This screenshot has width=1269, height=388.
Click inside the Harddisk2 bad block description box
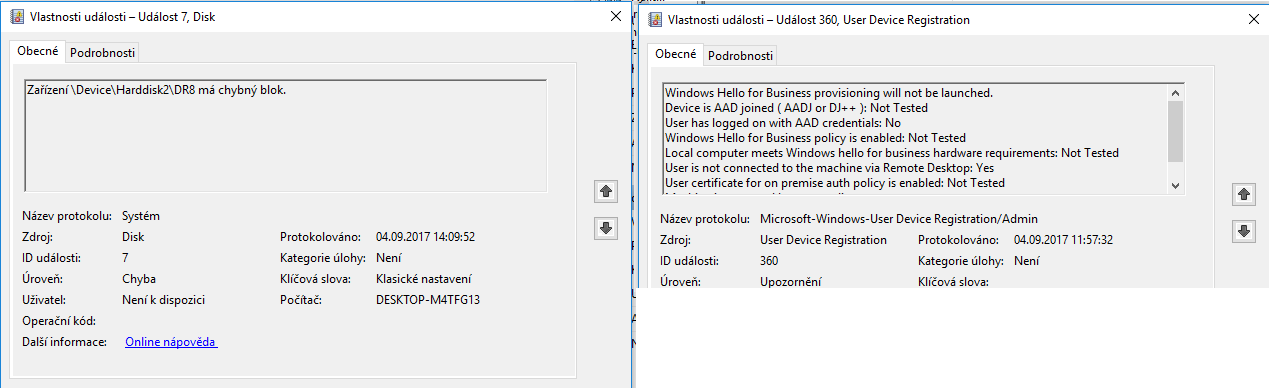coord(285,135)
